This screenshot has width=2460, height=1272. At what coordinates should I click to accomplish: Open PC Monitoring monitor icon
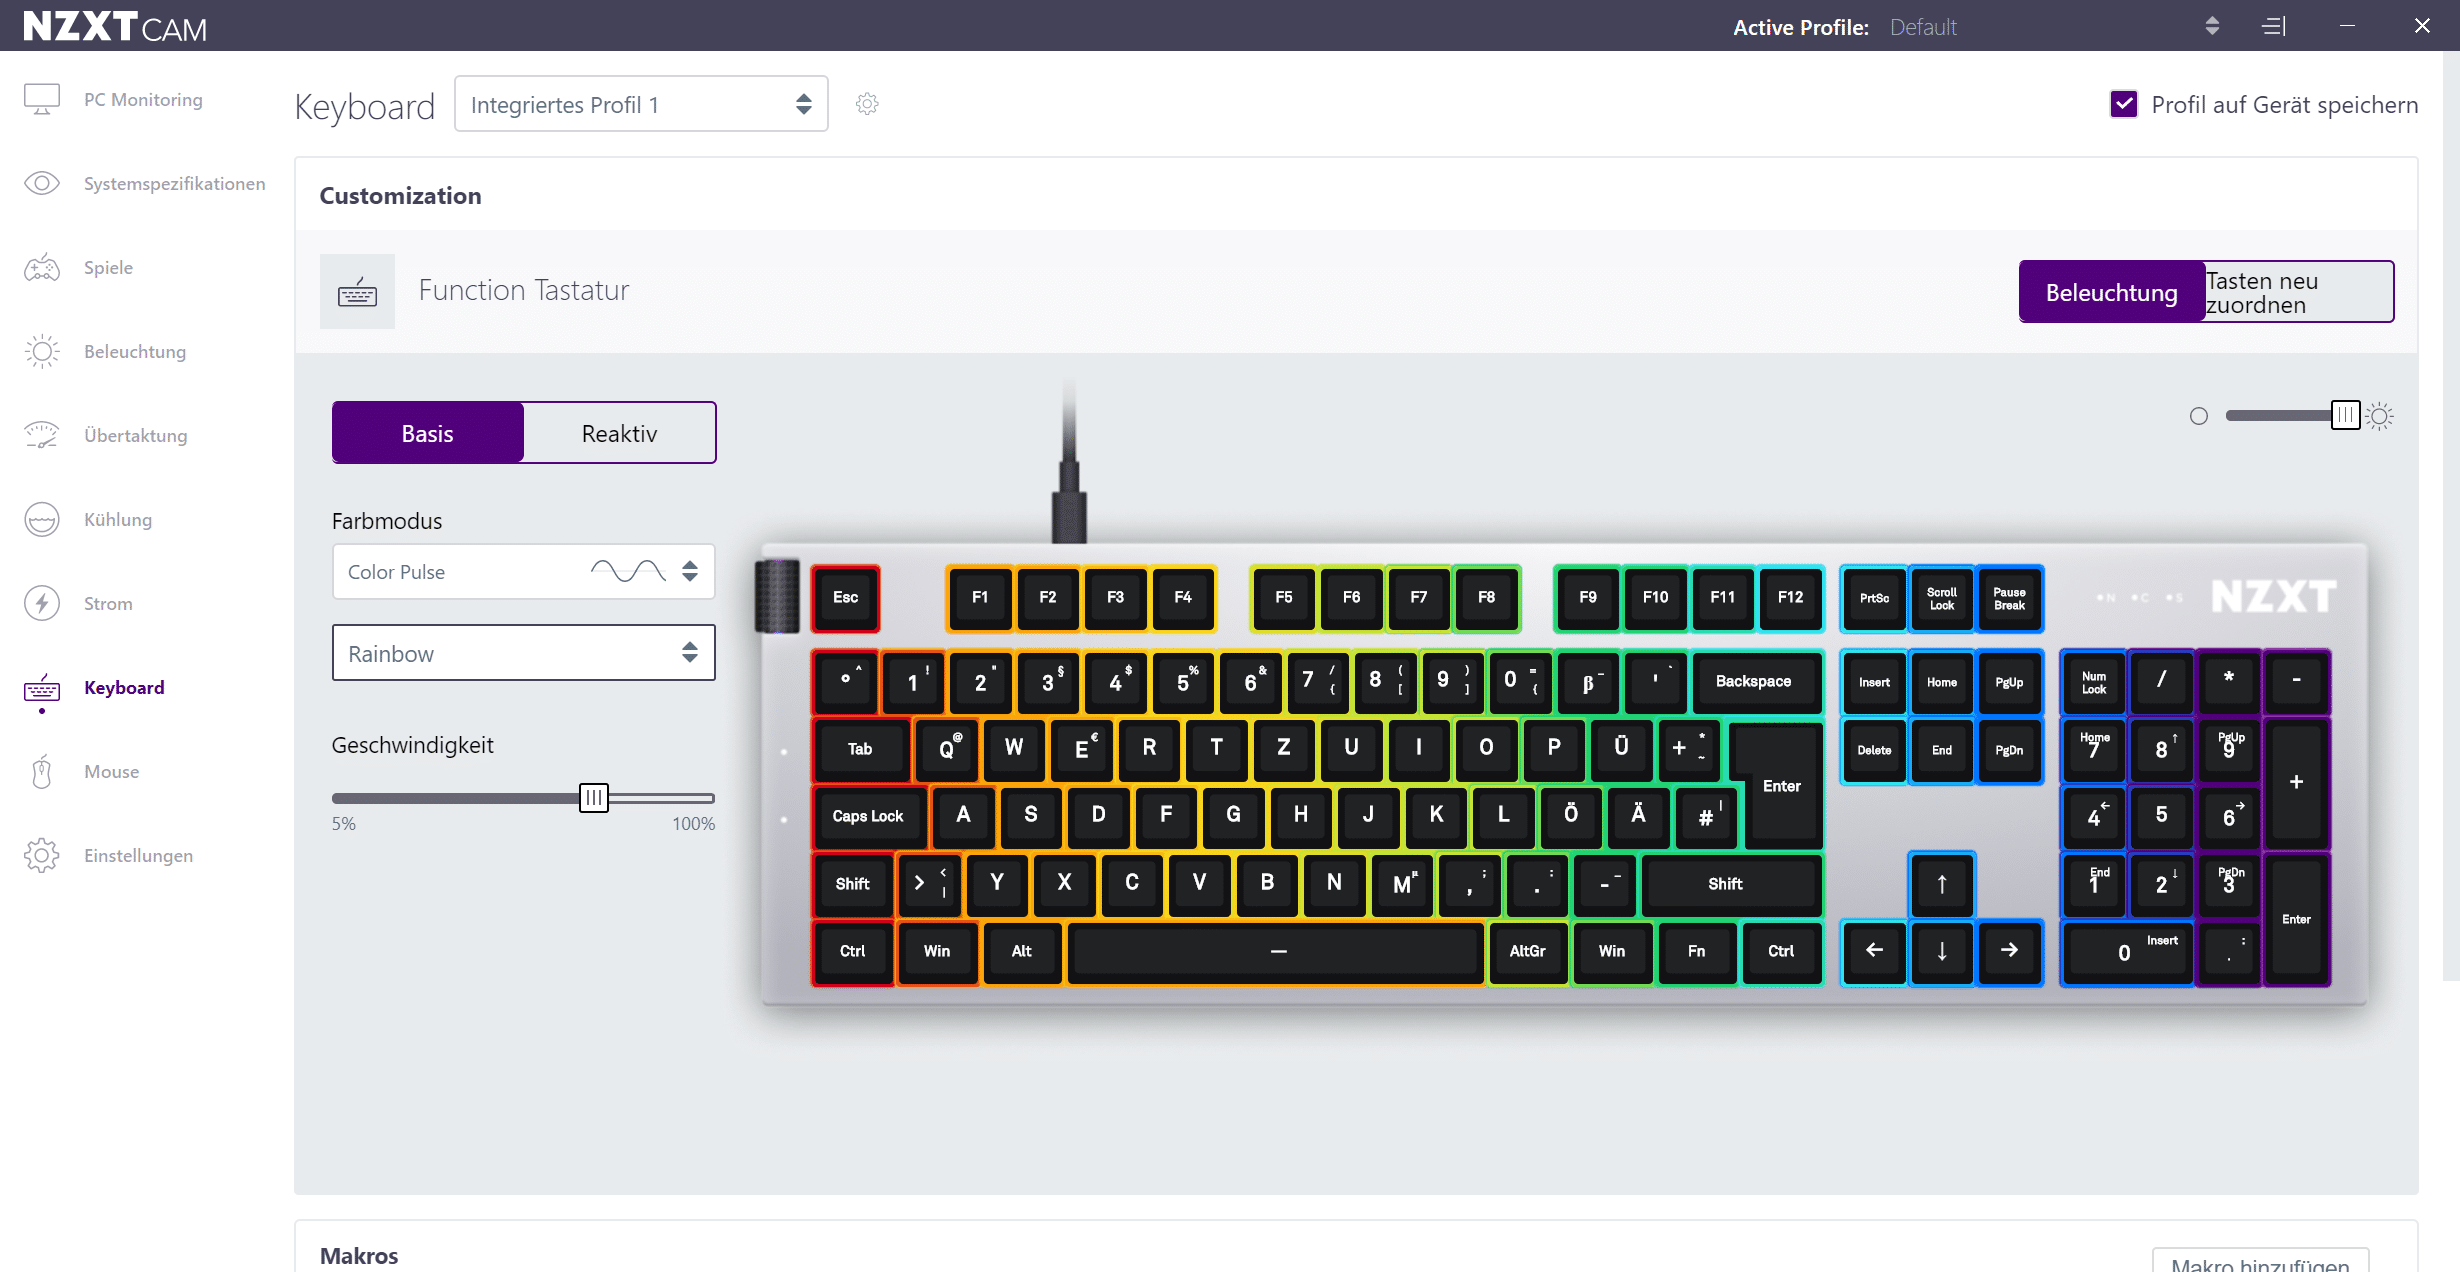pos(42,99)
